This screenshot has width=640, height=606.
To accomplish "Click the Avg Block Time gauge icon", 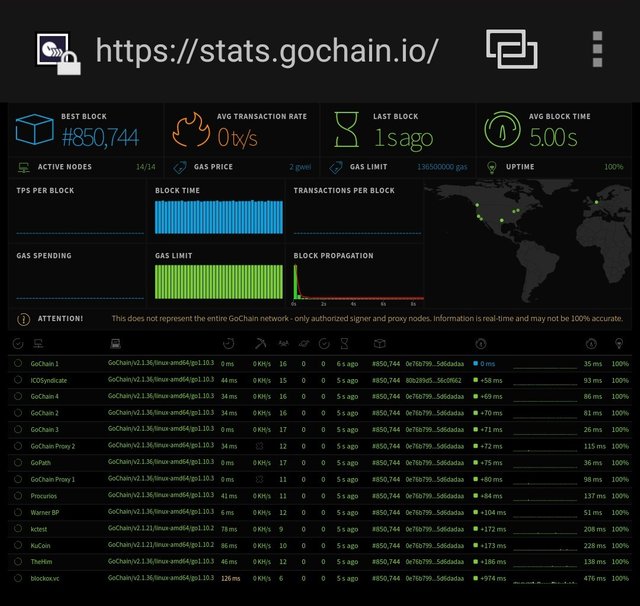I will pos(502,129).
